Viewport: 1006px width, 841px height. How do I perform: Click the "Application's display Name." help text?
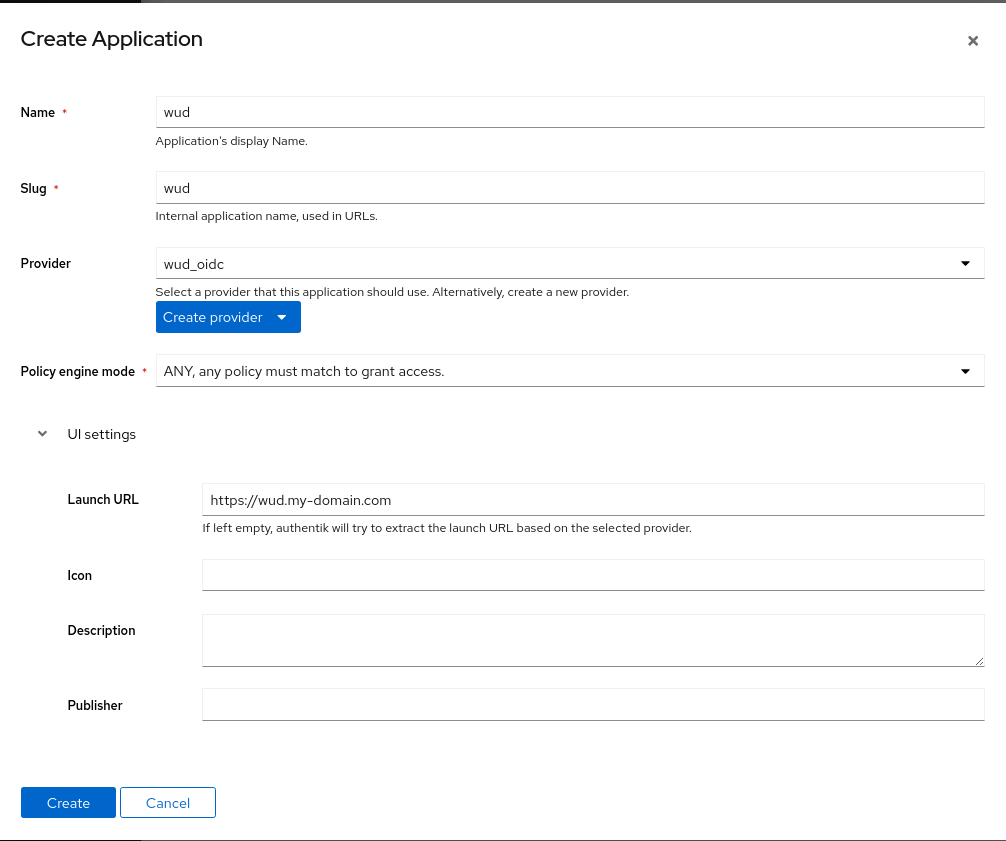coord(232,141)
